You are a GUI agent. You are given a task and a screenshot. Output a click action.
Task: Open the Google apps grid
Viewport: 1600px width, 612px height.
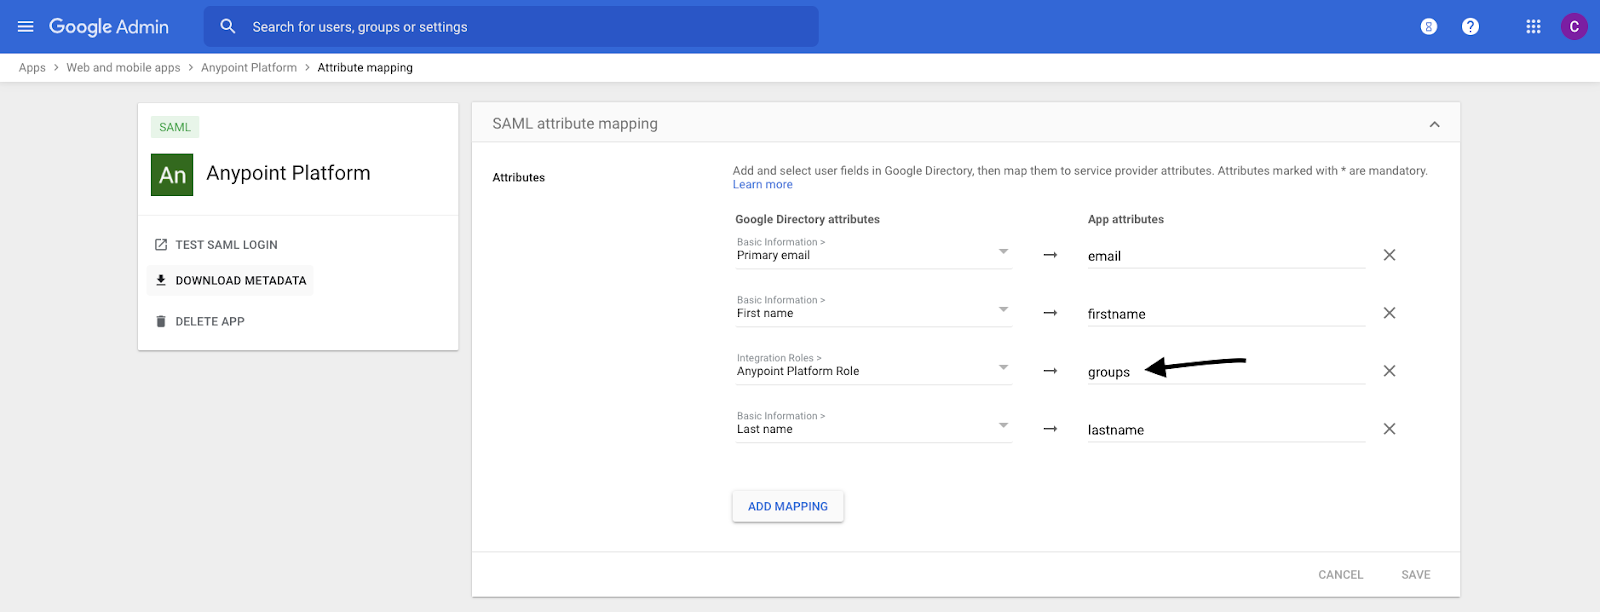point(1533,27)
